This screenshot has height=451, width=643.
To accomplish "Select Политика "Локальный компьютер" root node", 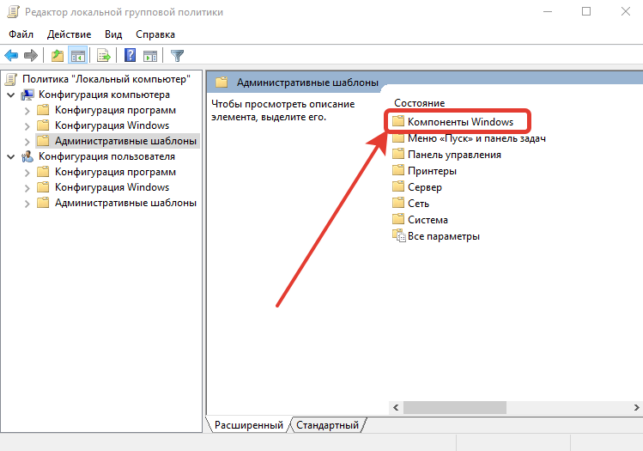I will (x=106, y=79).
